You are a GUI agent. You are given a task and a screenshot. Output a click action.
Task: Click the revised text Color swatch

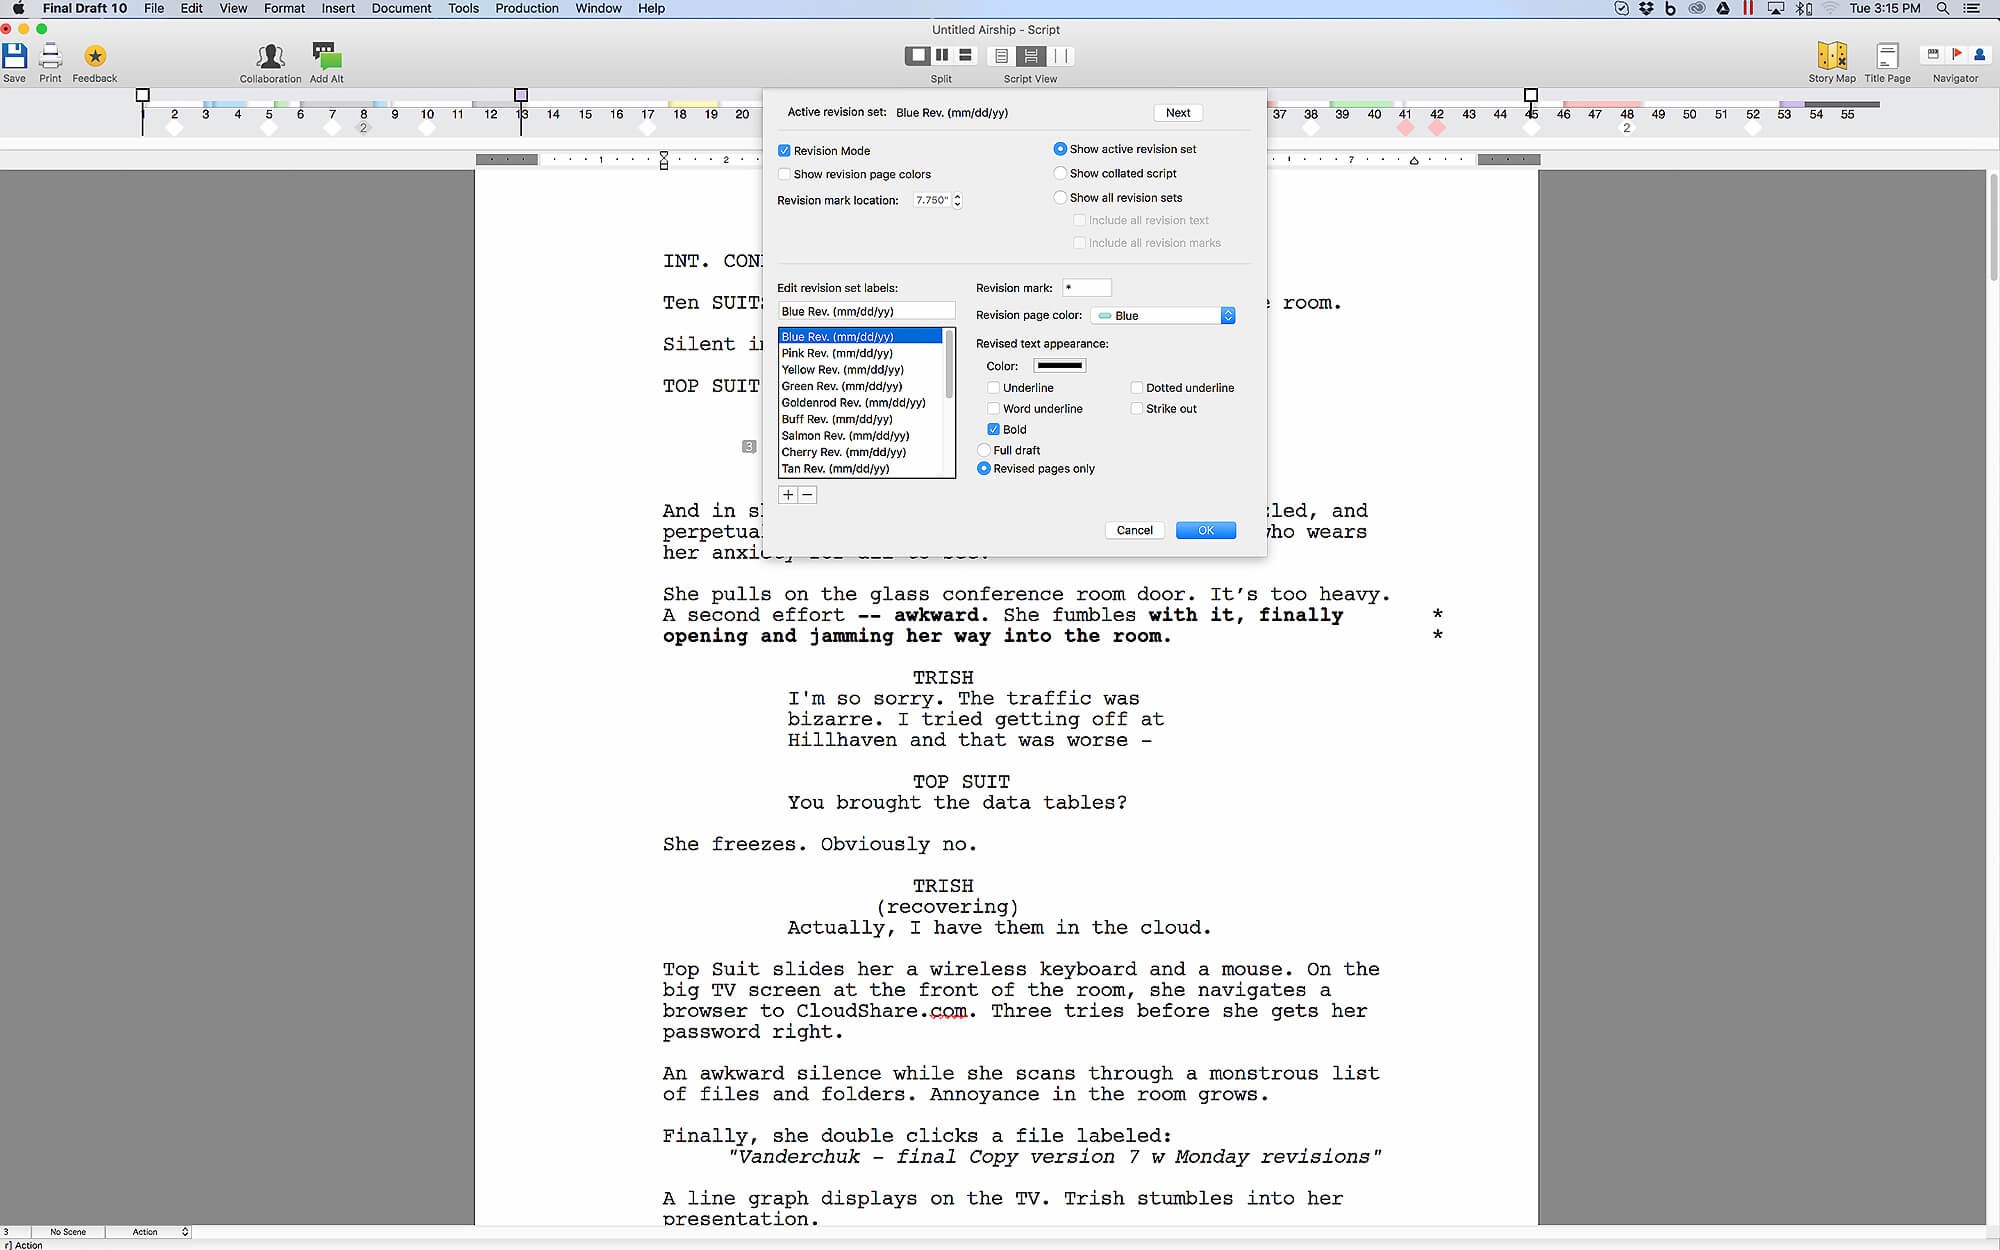click(1059, 366)
